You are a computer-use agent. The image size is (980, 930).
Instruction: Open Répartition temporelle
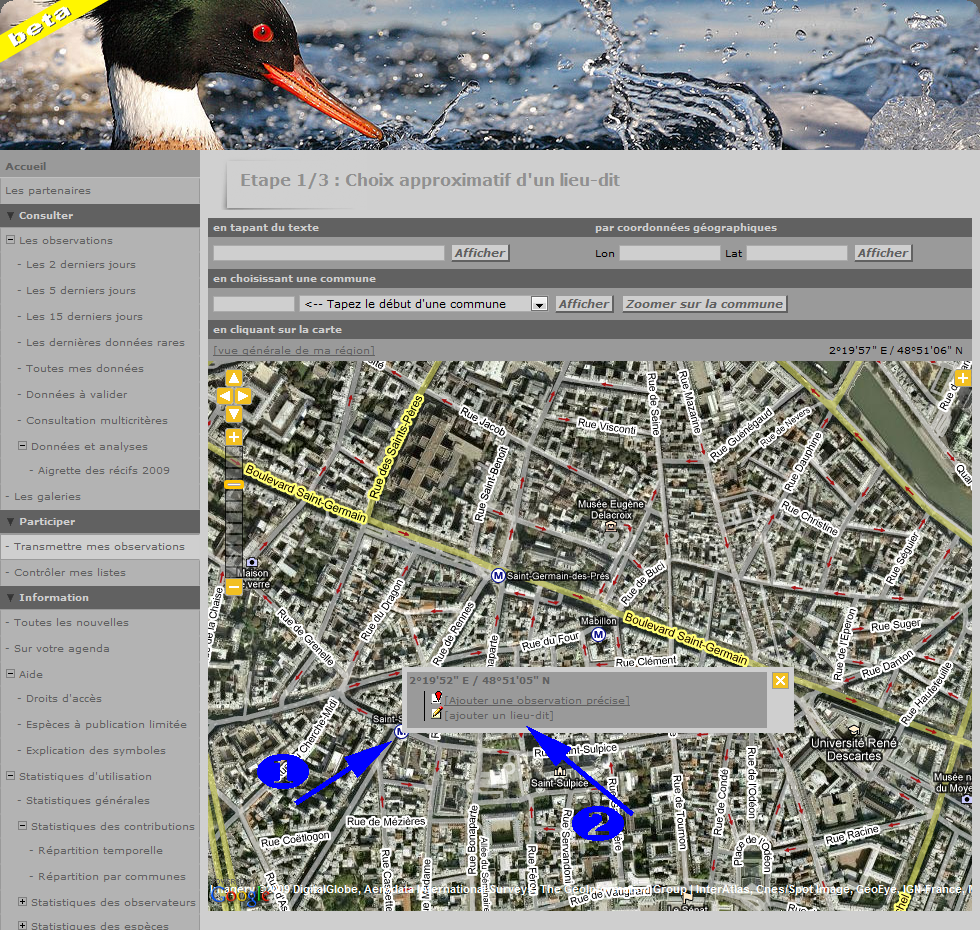pos(100,851)
